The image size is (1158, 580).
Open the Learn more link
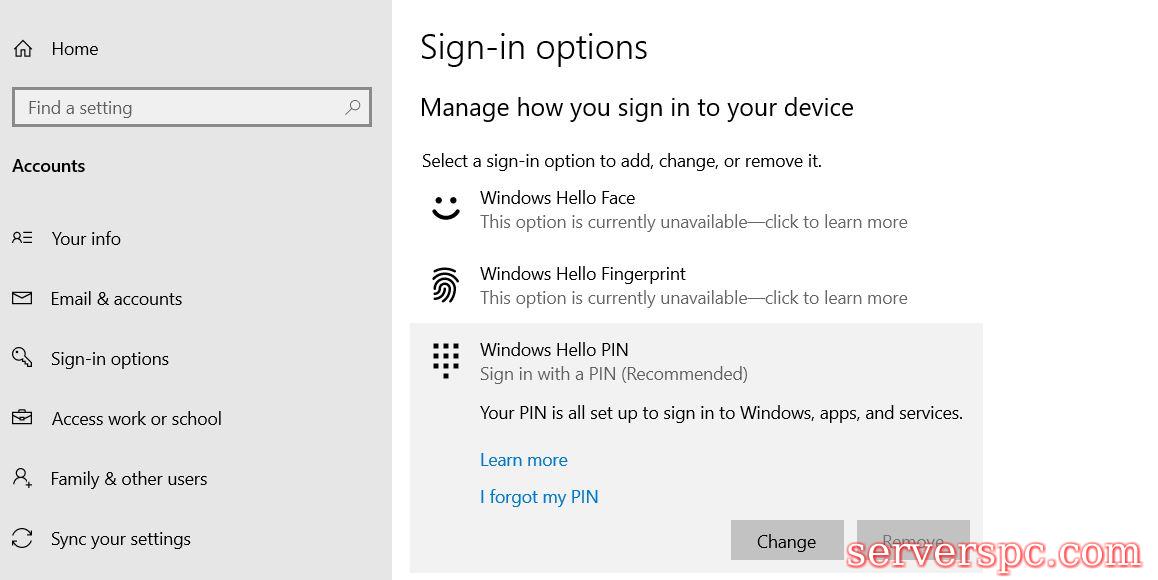click(523, 460)
